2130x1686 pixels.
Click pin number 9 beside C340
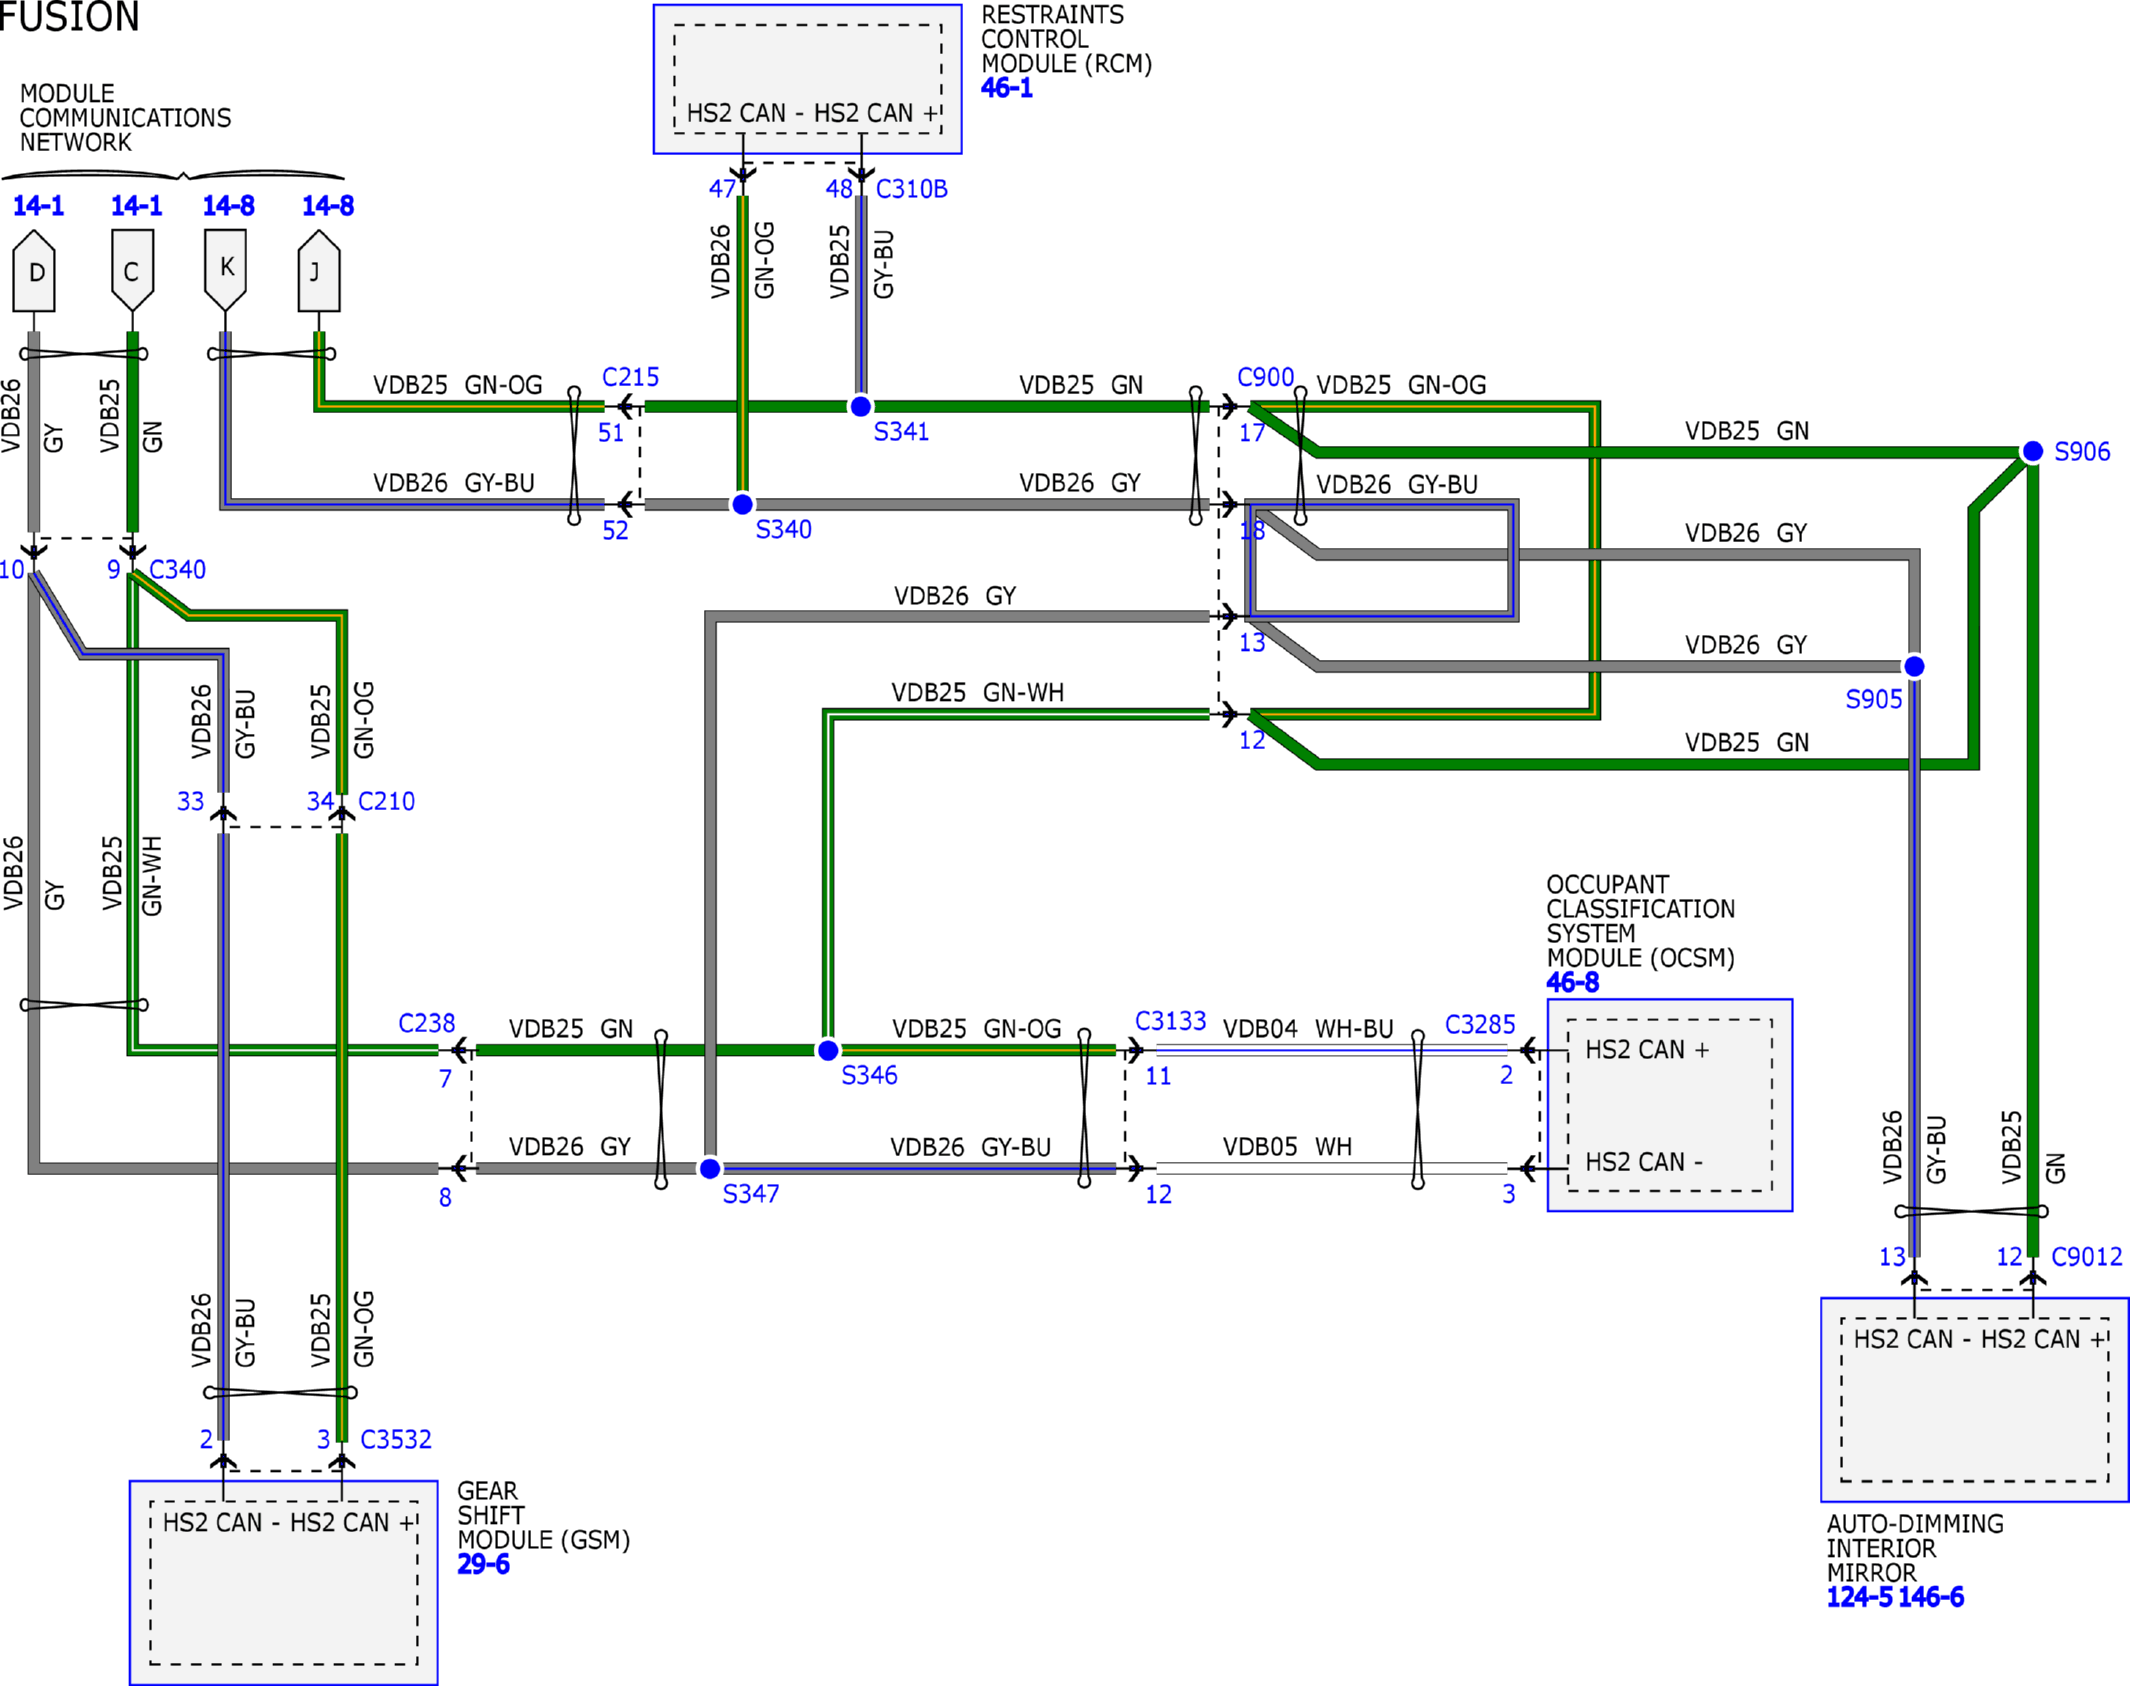pos(114,570)
